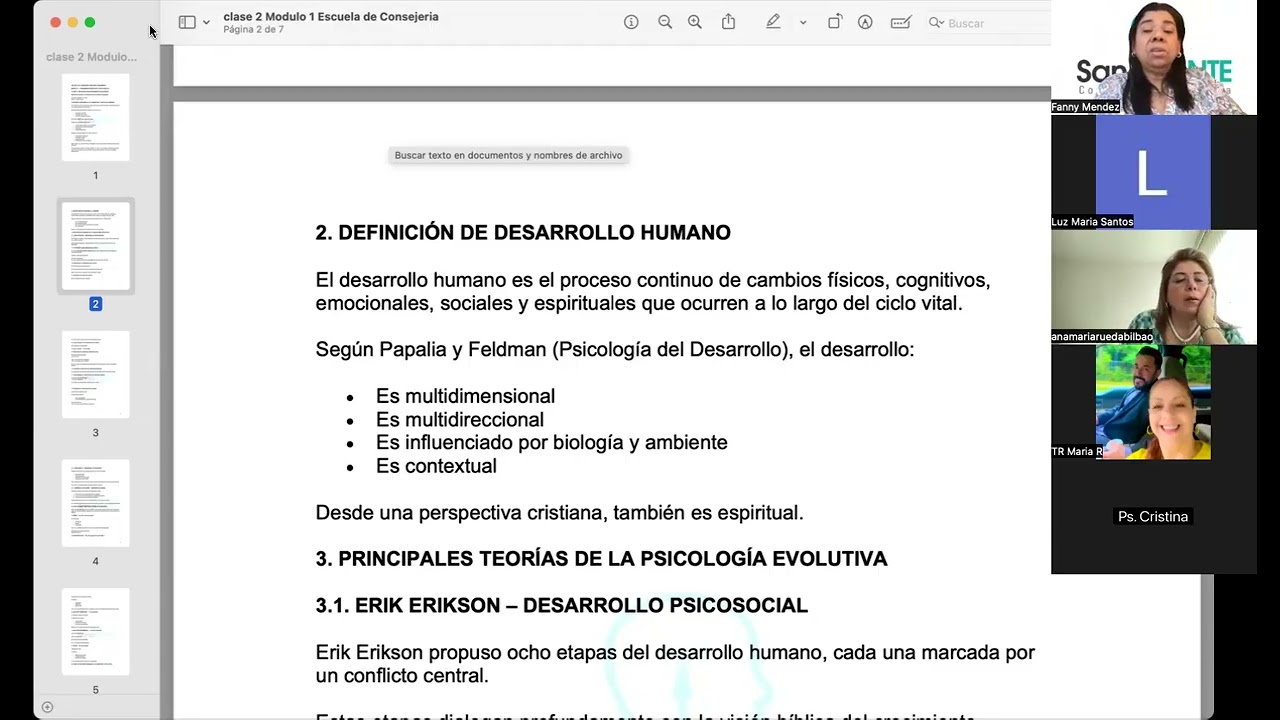Select the page 1 thumbnail

coord(96,118)
